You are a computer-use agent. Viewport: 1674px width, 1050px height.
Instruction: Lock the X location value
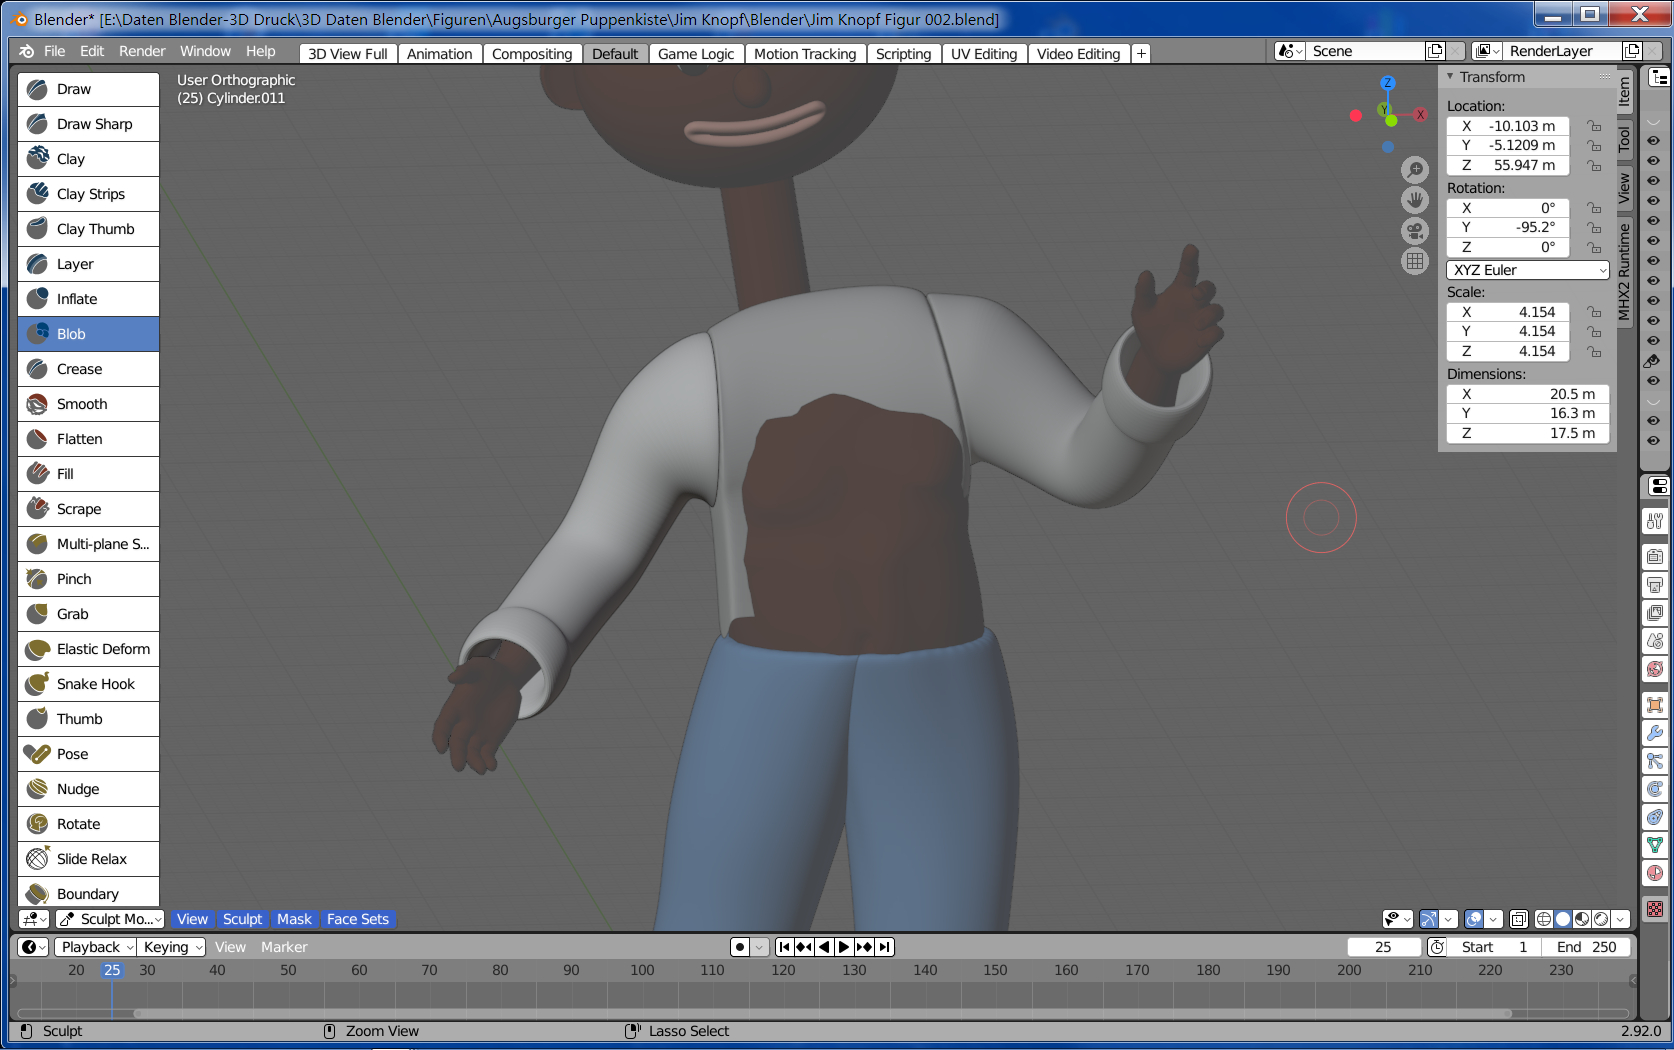pos(1594,126)
